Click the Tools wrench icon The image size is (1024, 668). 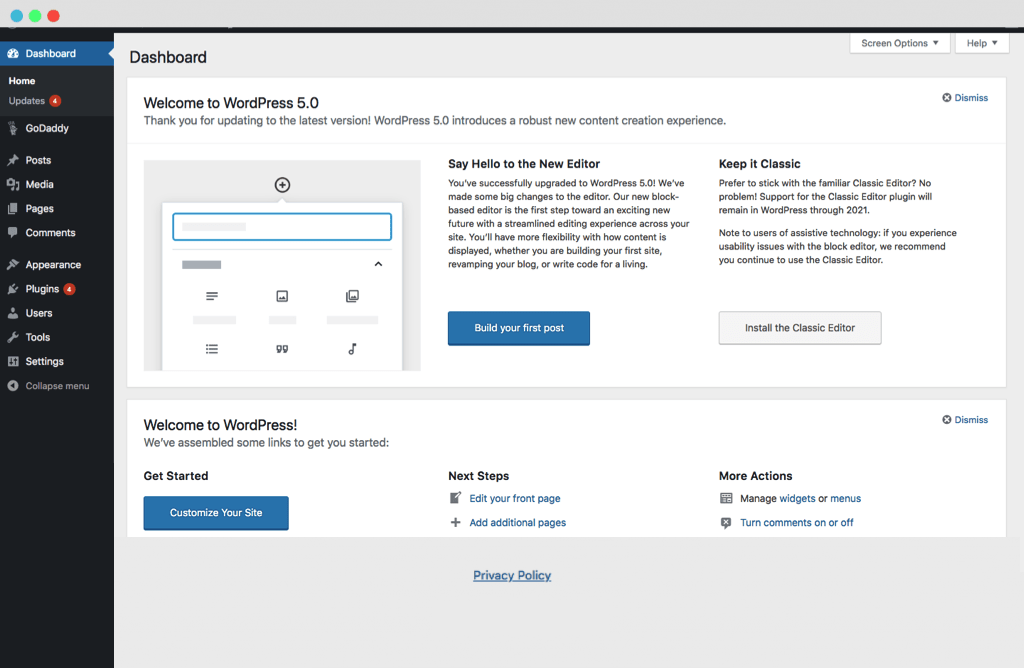pos(14,337)
